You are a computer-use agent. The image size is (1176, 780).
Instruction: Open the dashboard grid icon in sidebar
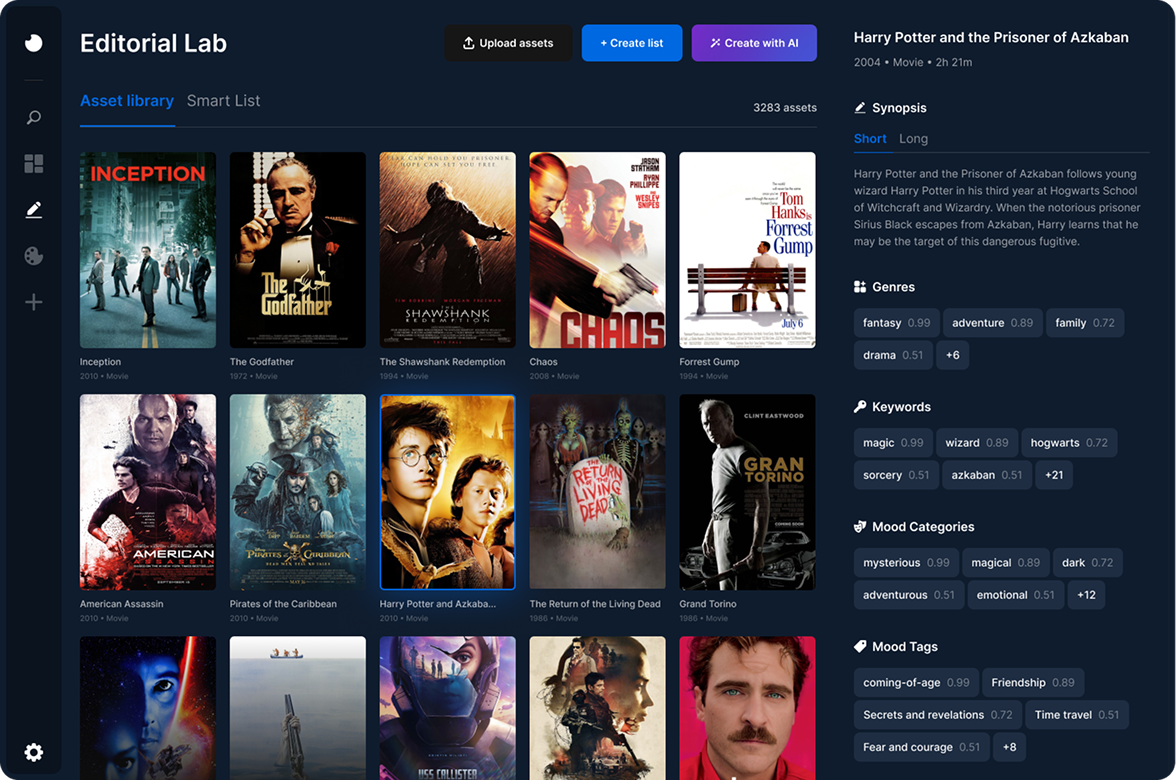tap(34, 164)
